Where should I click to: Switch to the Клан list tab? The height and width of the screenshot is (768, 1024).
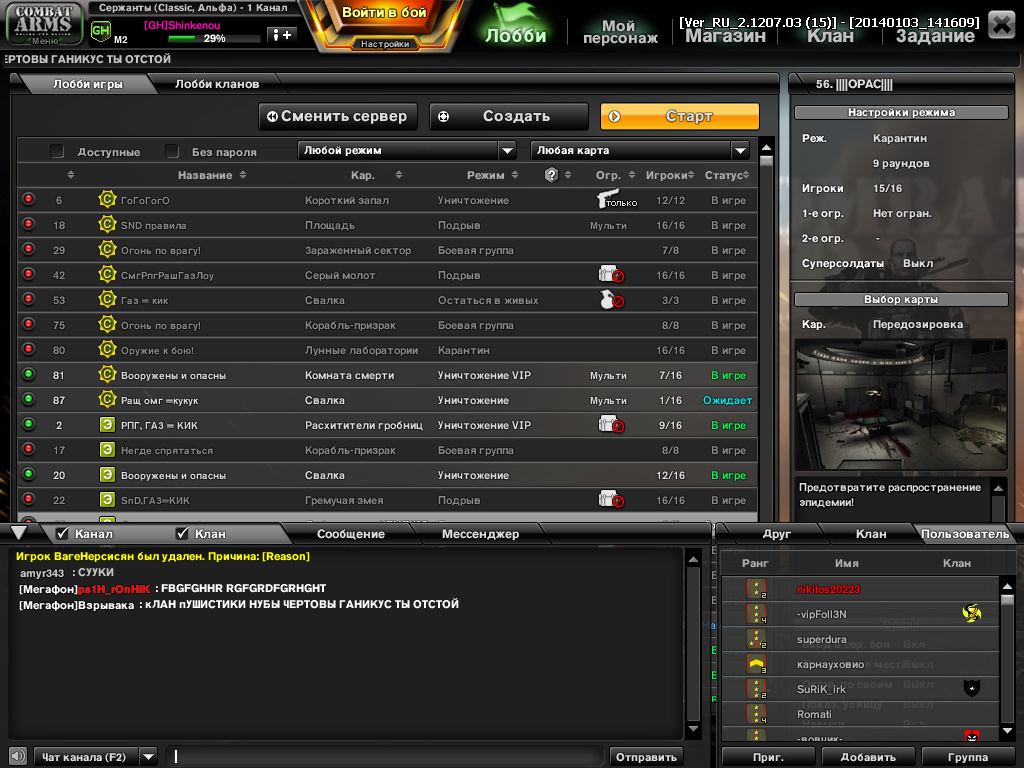871,534
